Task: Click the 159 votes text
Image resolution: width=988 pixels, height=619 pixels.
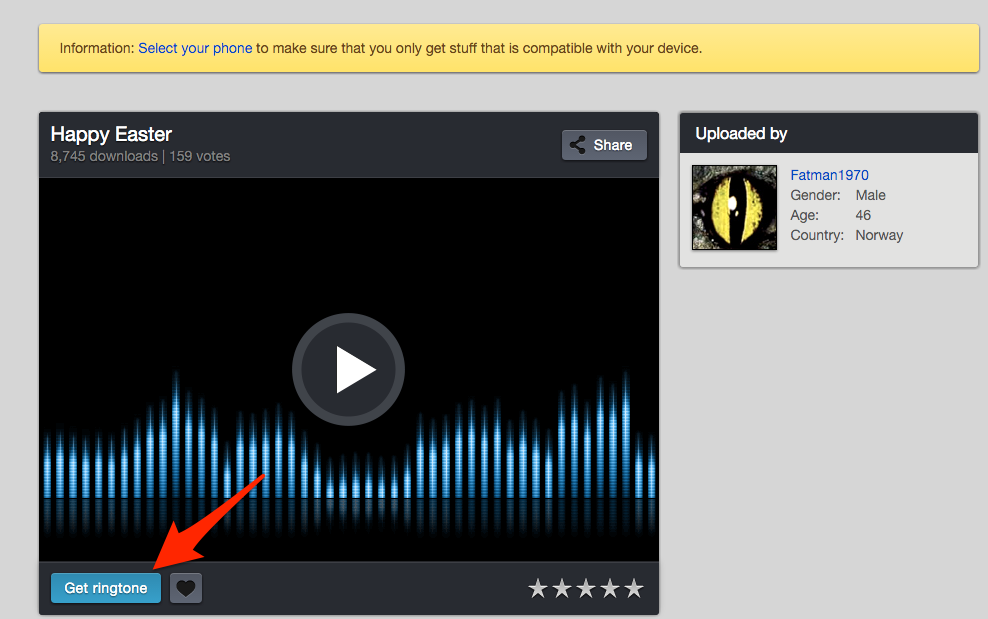Action: pyautogui.click(x=199, y=156)
